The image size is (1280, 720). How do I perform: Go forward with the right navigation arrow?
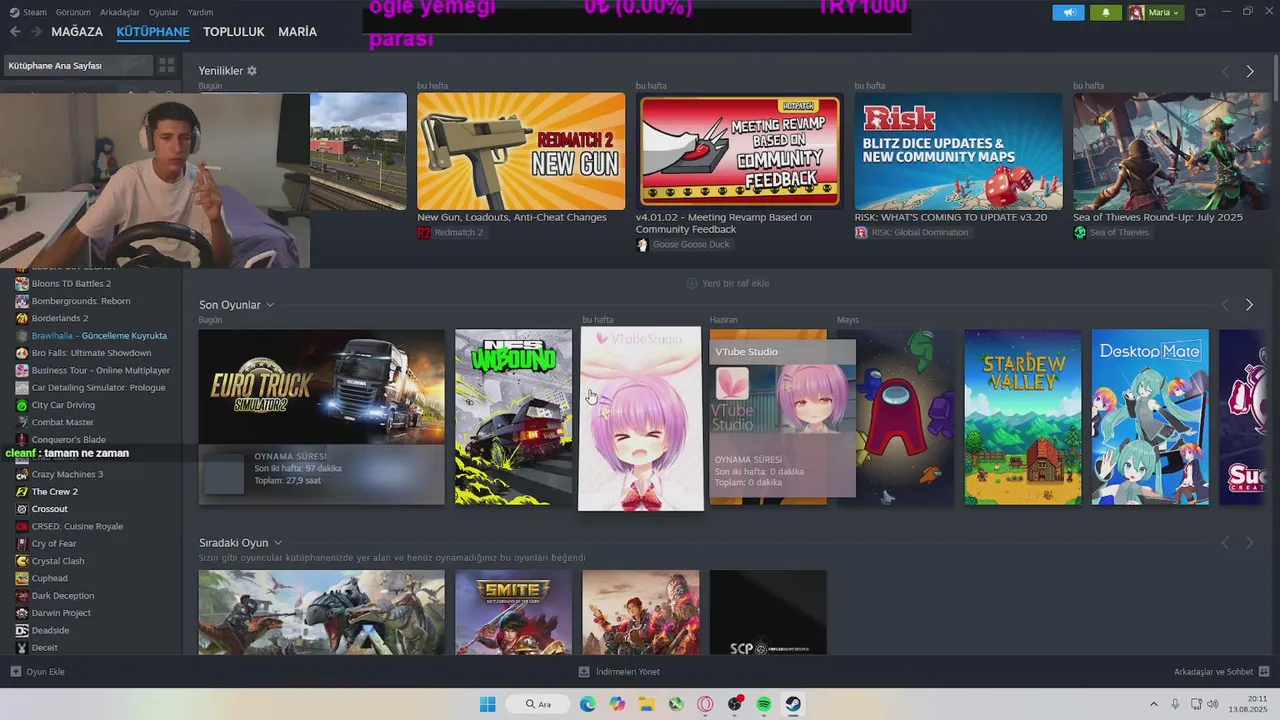[36, 32]
